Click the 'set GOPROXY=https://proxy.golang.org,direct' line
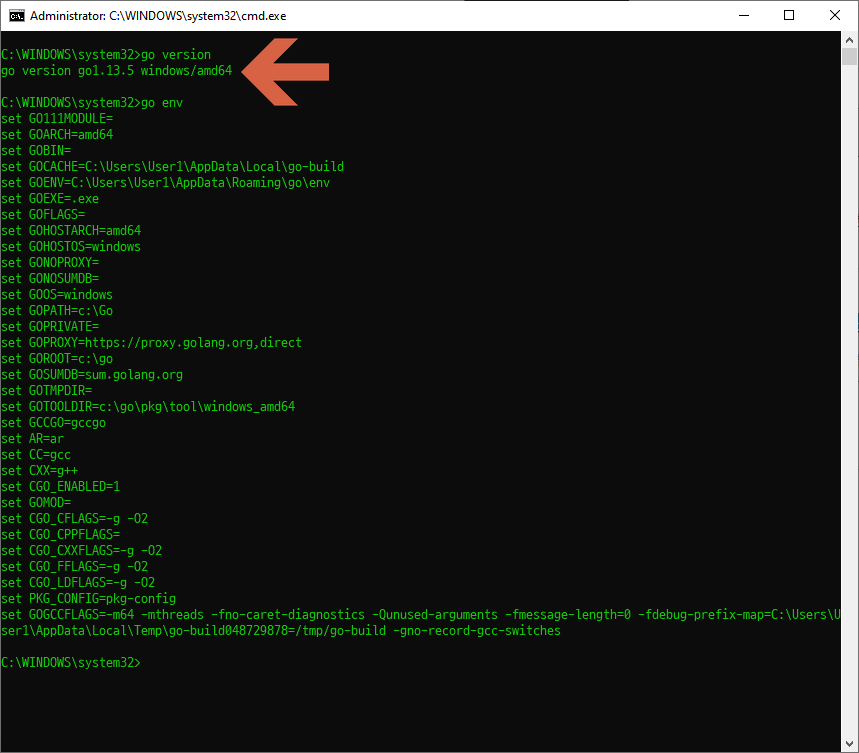 pos(151,343)
